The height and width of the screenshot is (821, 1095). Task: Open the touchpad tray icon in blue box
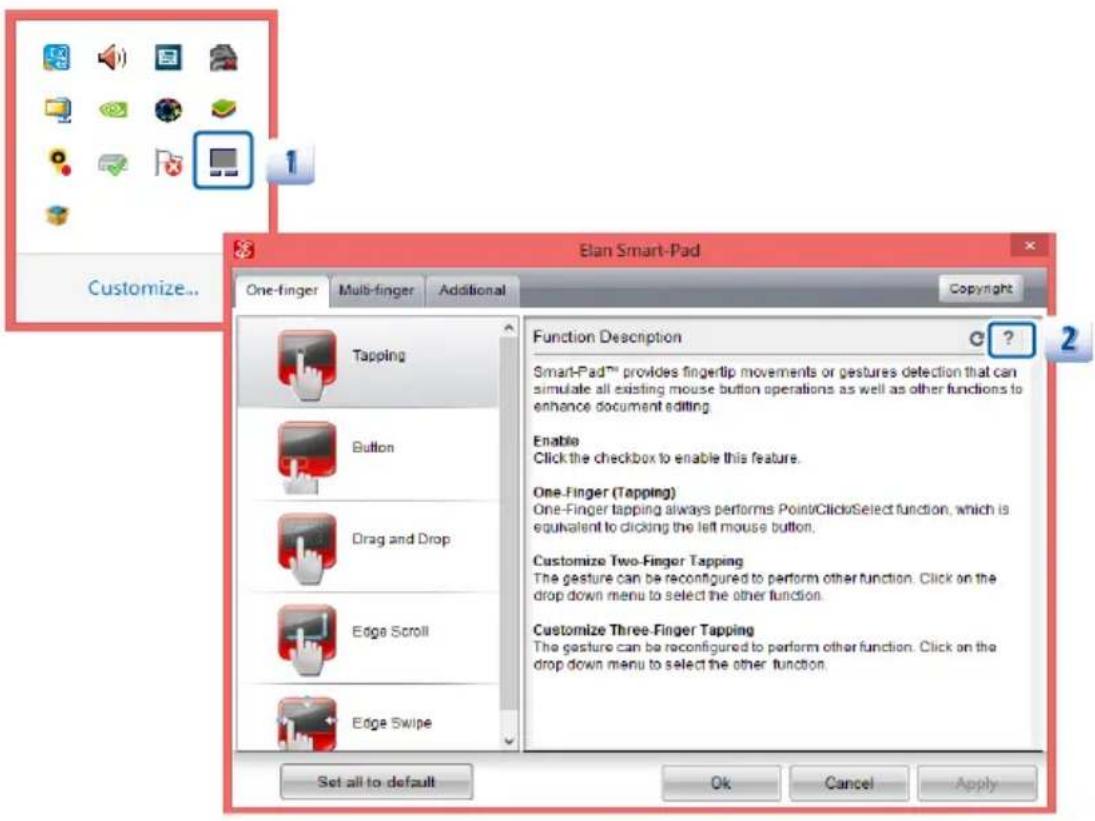tap(223, 161)
